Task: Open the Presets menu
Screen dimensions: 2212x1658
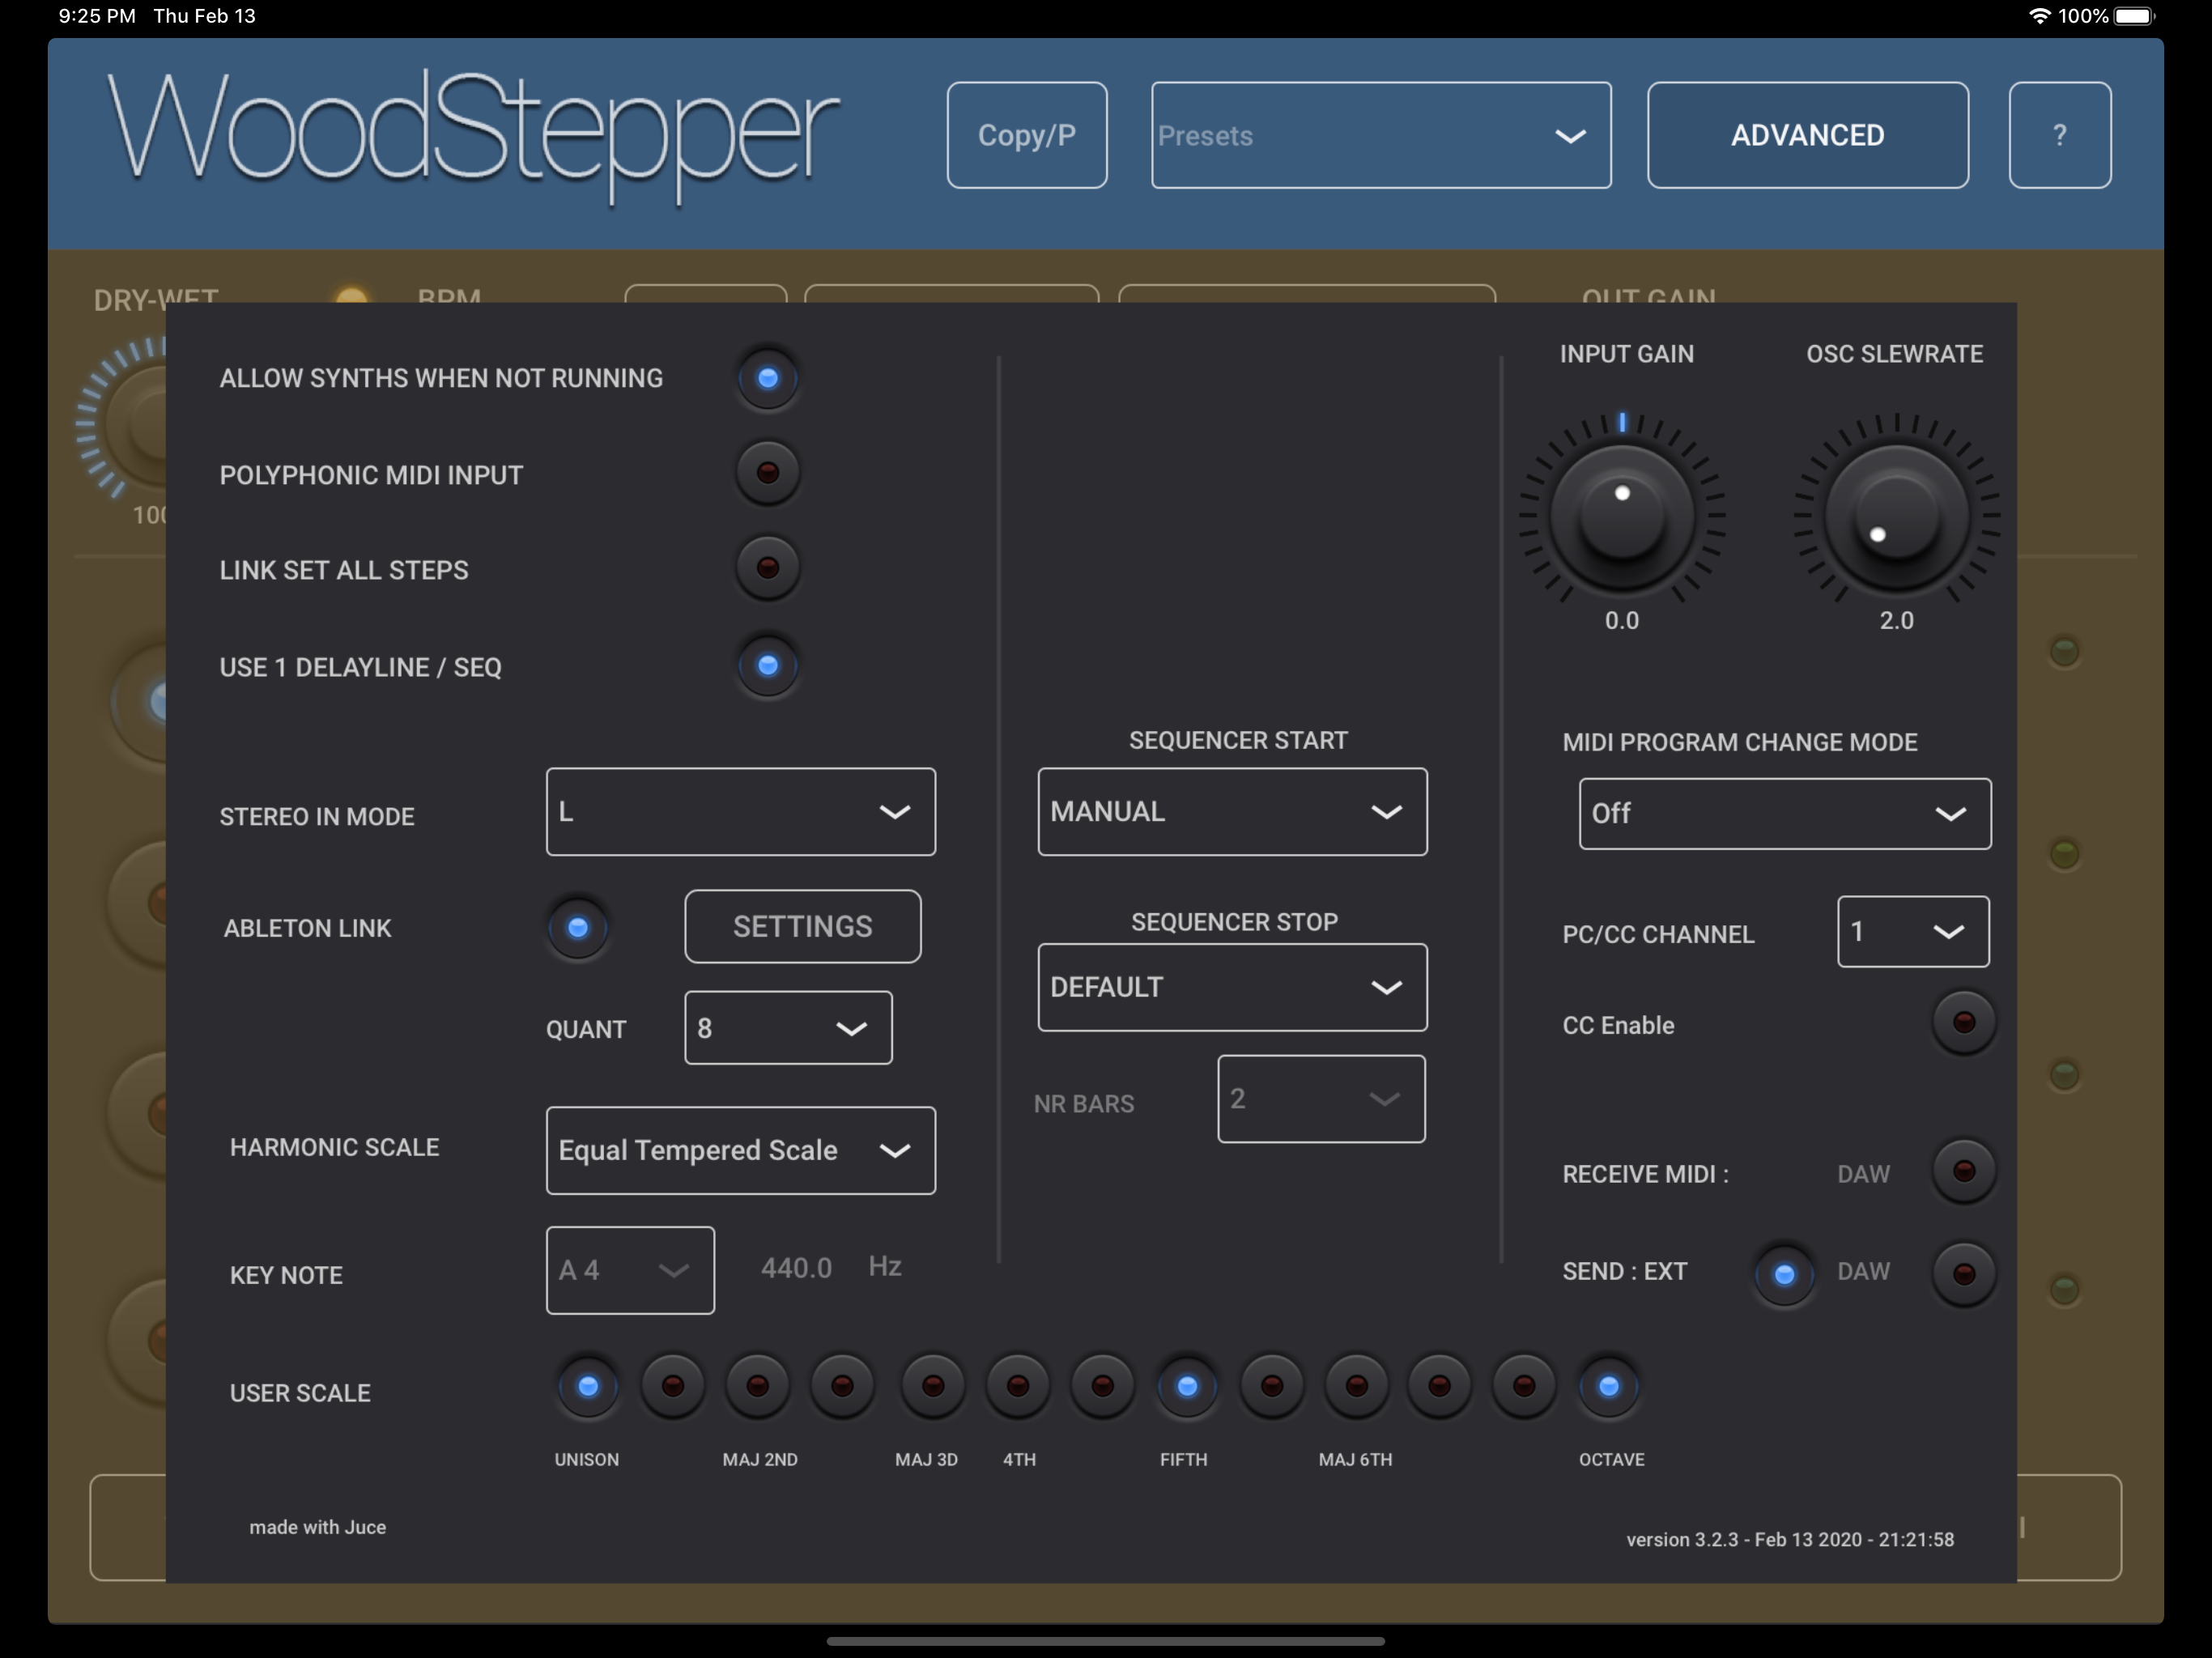Action: point(1380,135)
